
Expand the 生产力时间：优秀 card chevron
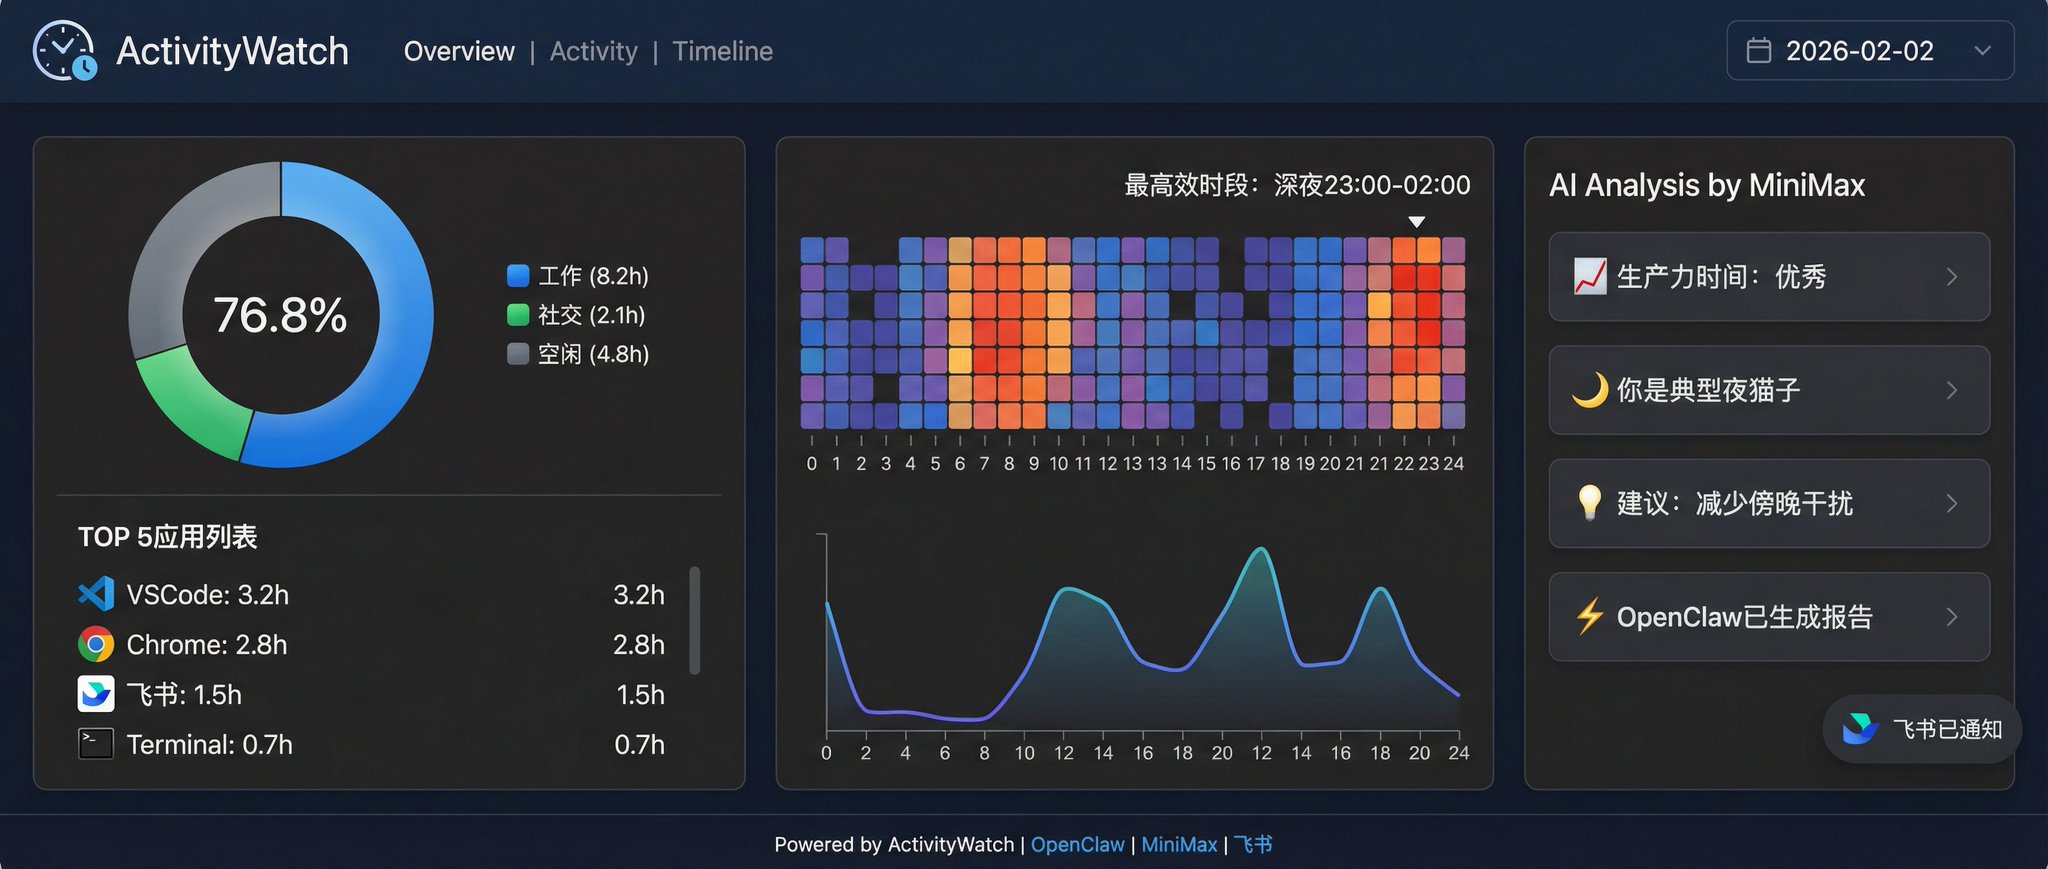pyautogui.click(x=1952, y=277)
